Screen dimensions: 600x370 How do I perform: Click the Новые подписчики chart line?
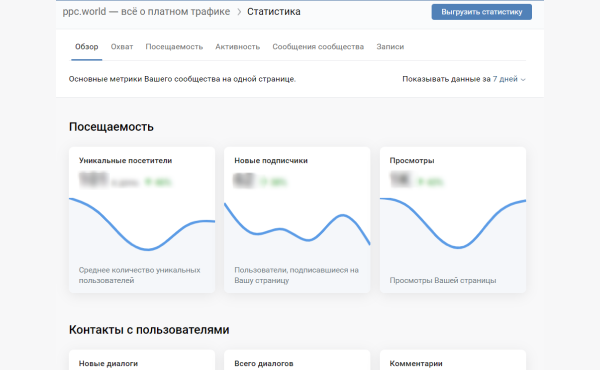tap(297, 228)
